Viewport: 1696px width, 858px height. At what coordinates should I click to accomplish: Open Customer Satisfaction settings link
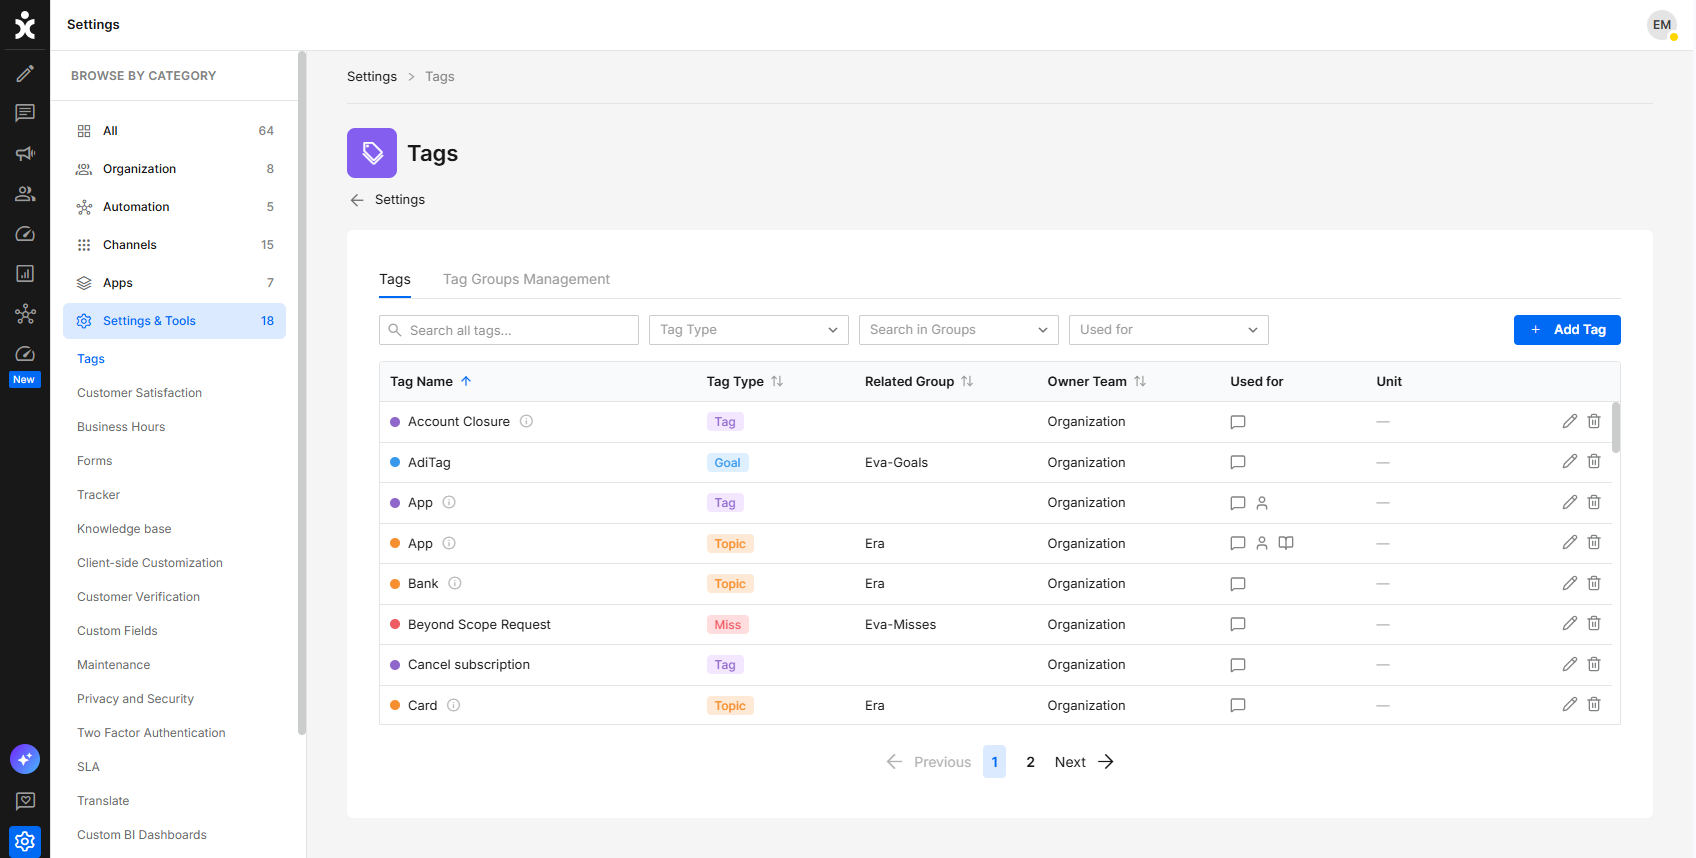click(x=140, y=393)
